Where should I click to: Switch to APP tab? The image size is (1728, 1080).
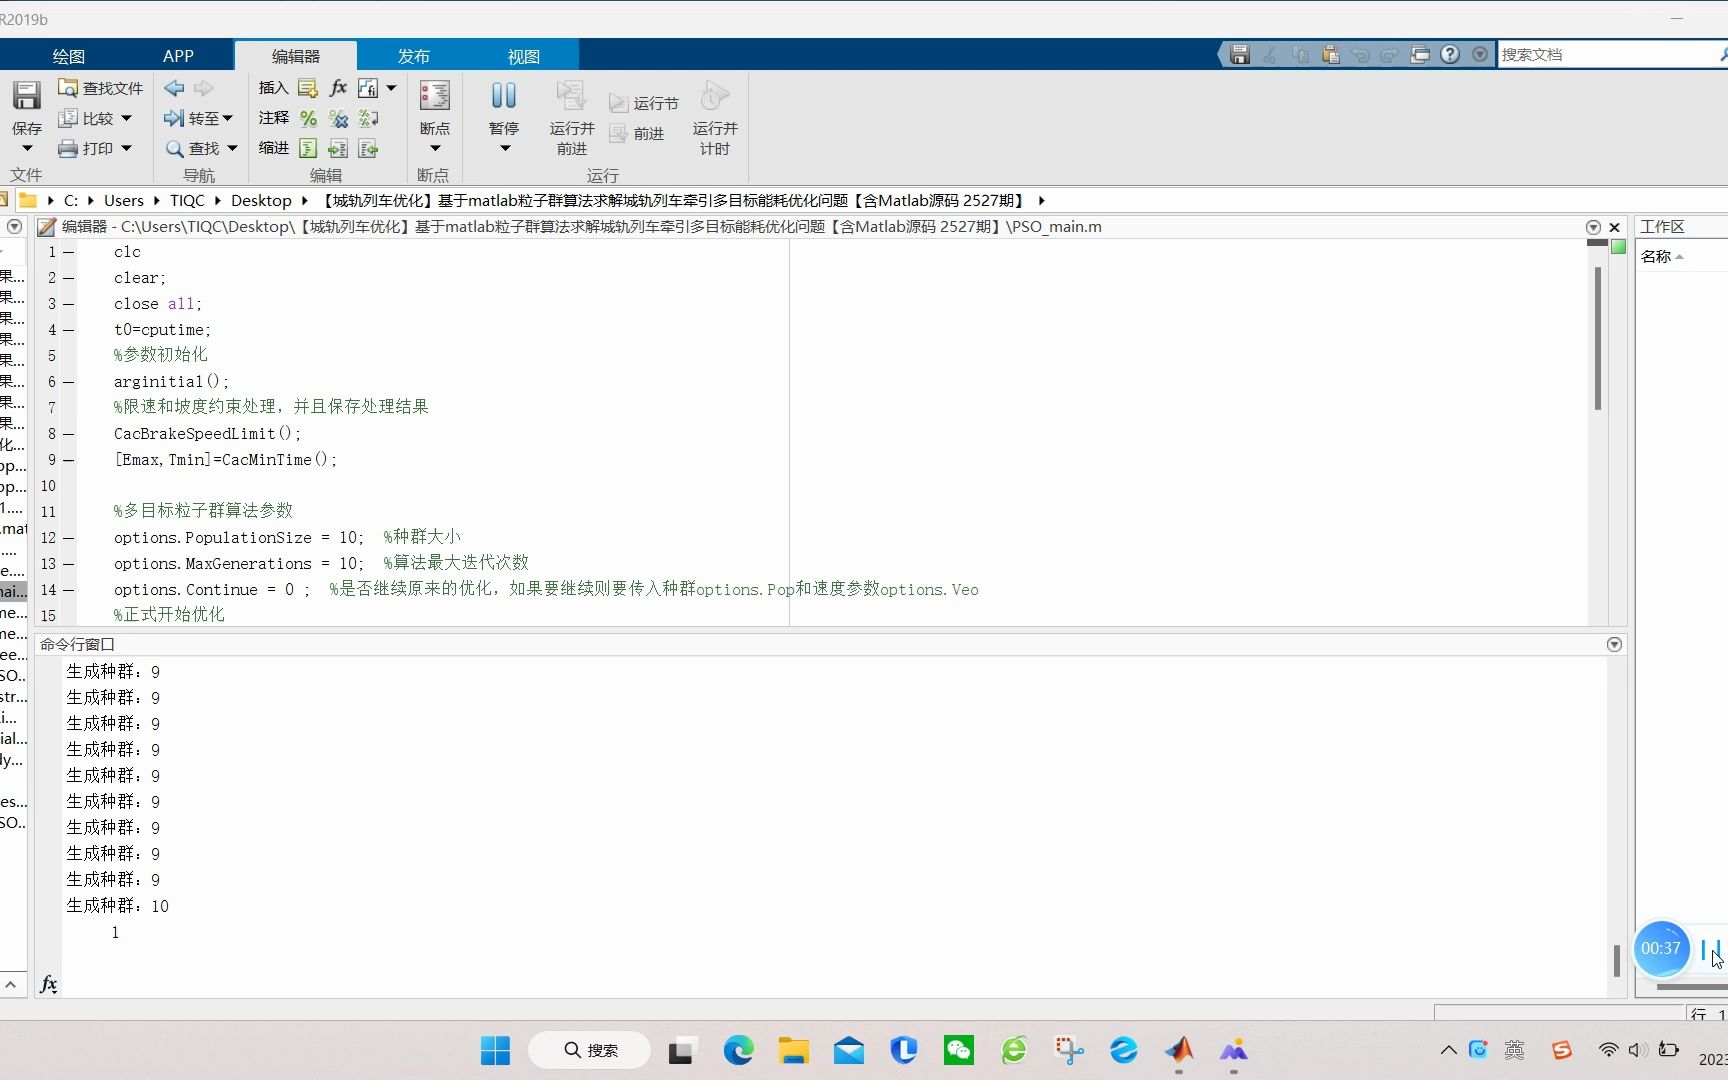pos(178,56)
